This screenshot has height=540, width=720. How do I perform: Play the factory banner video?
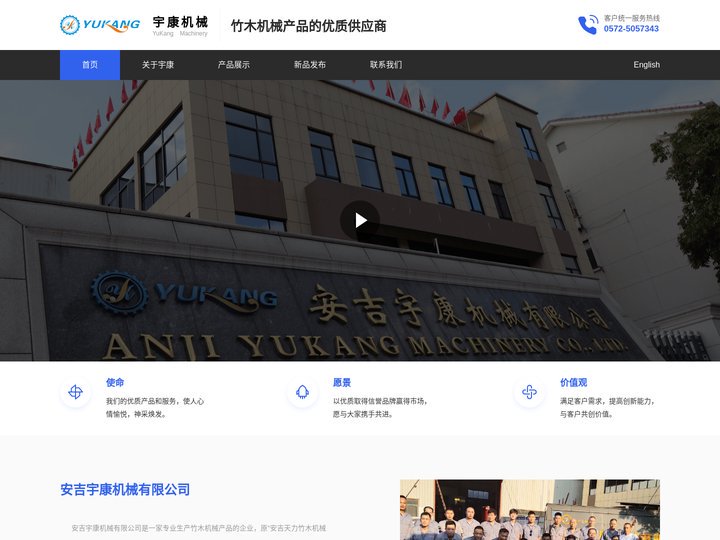(360, 220)
